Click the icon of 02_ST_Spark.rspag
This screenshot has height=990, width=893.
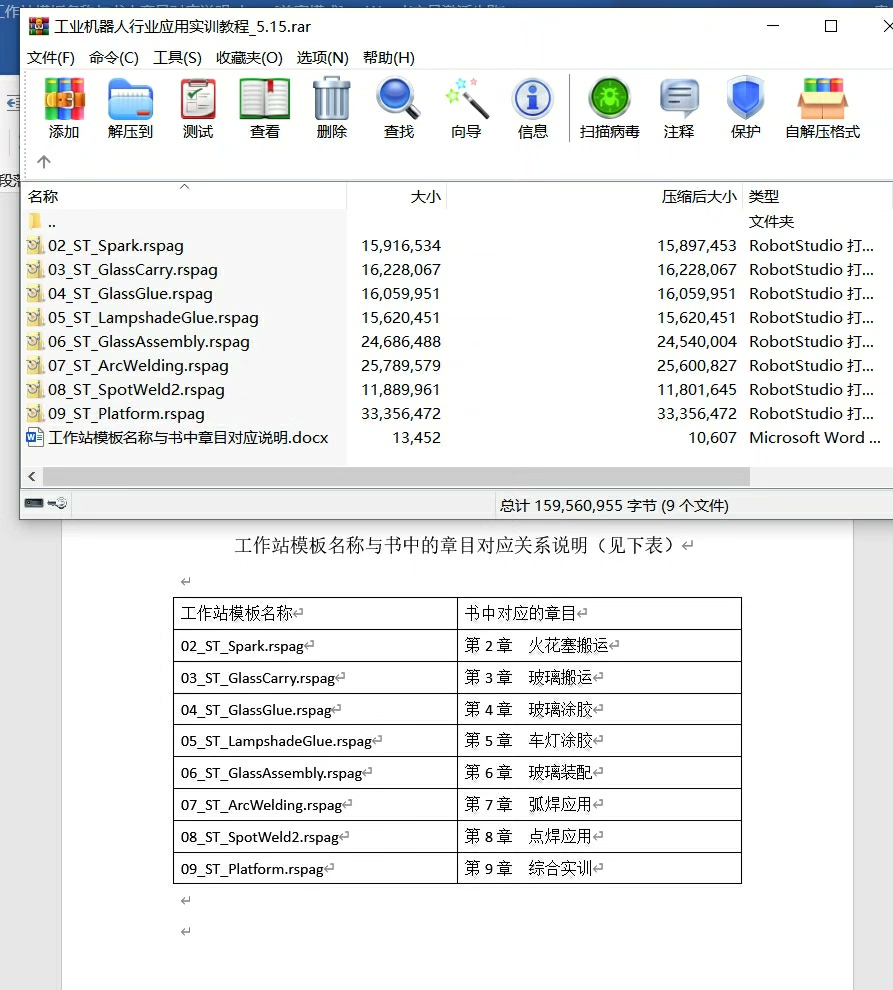(x=35, y=245)
